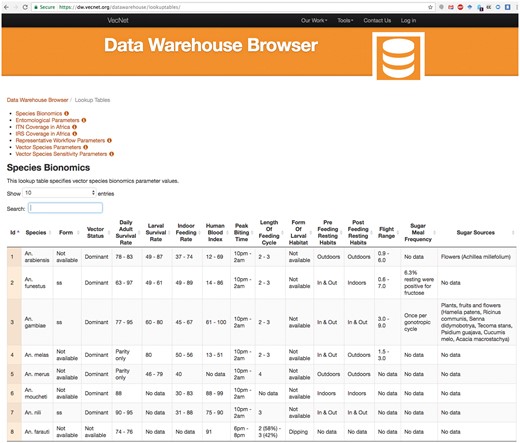Sort table by Form column
Image resolution: width=520 pixels, height=443 pixels.
68,232
